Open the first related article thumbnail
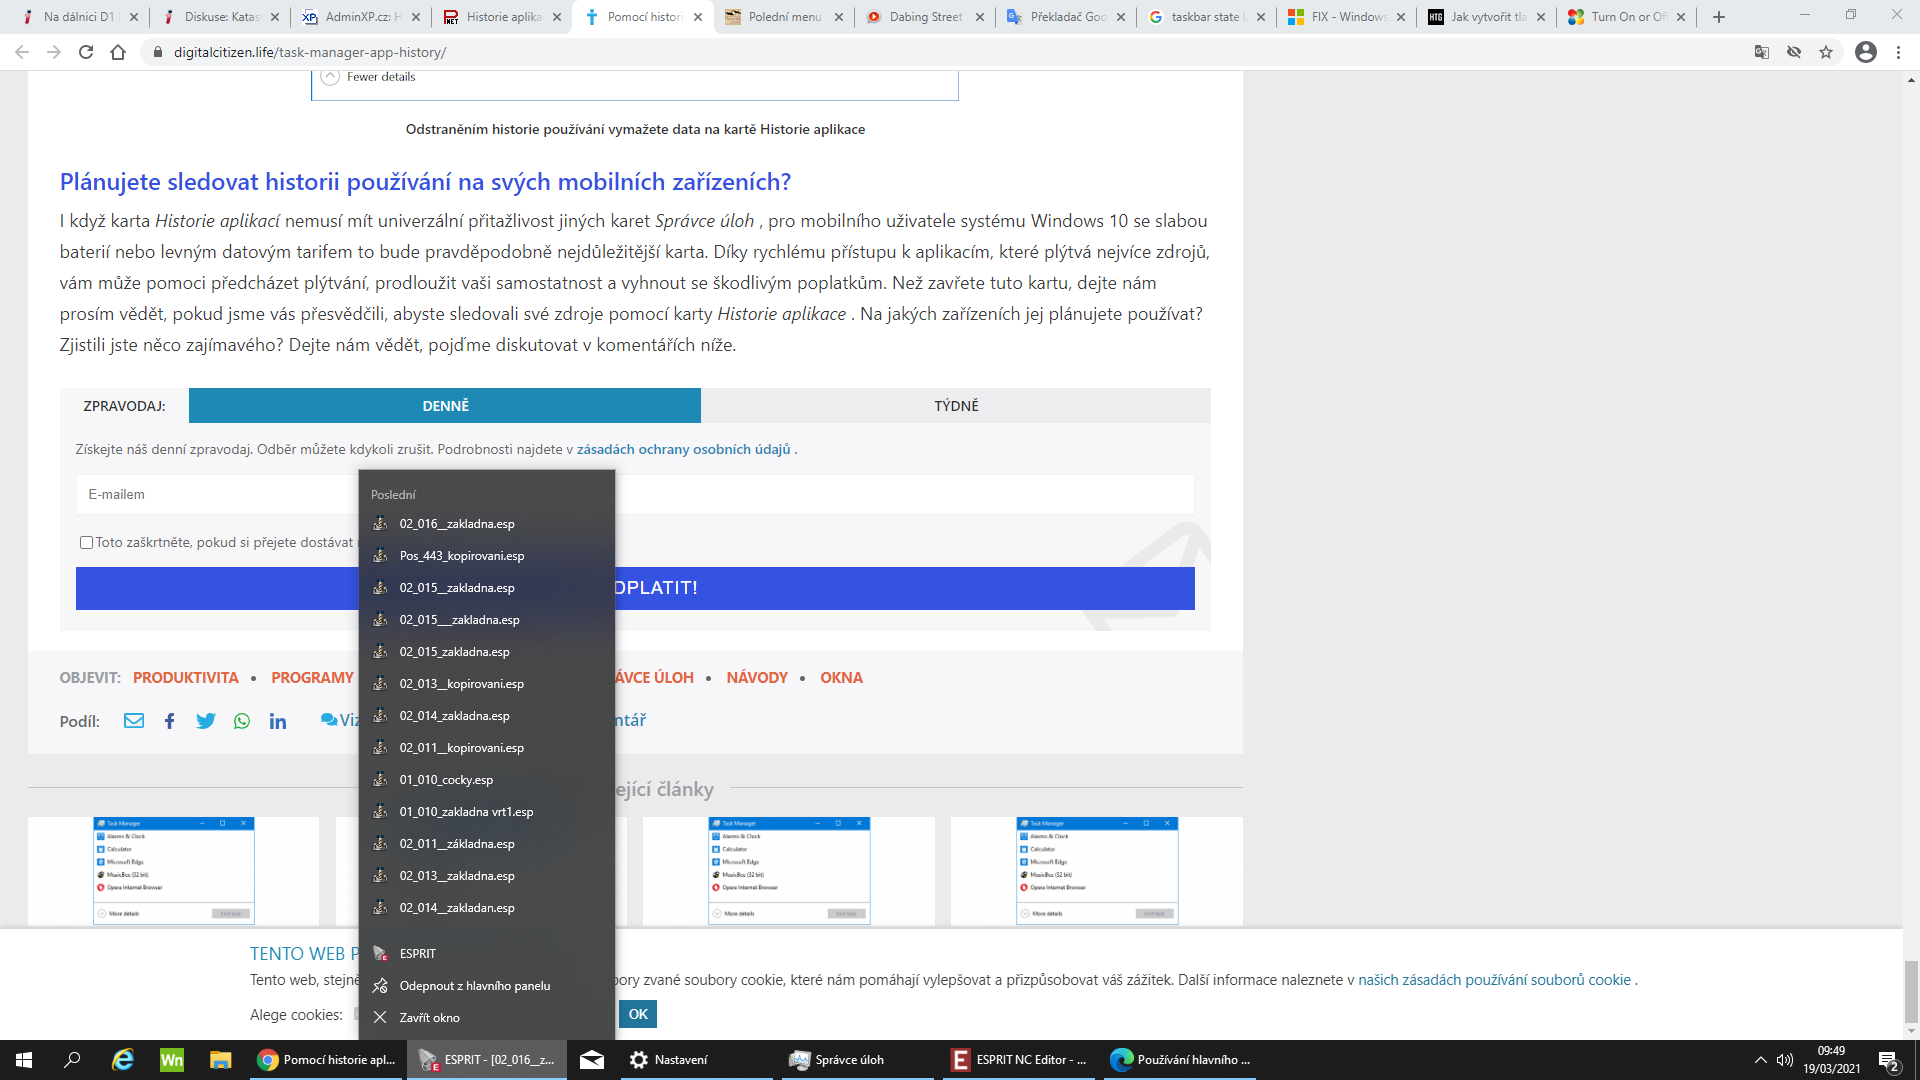1920x1080 pixels. (x=174, y=870)
